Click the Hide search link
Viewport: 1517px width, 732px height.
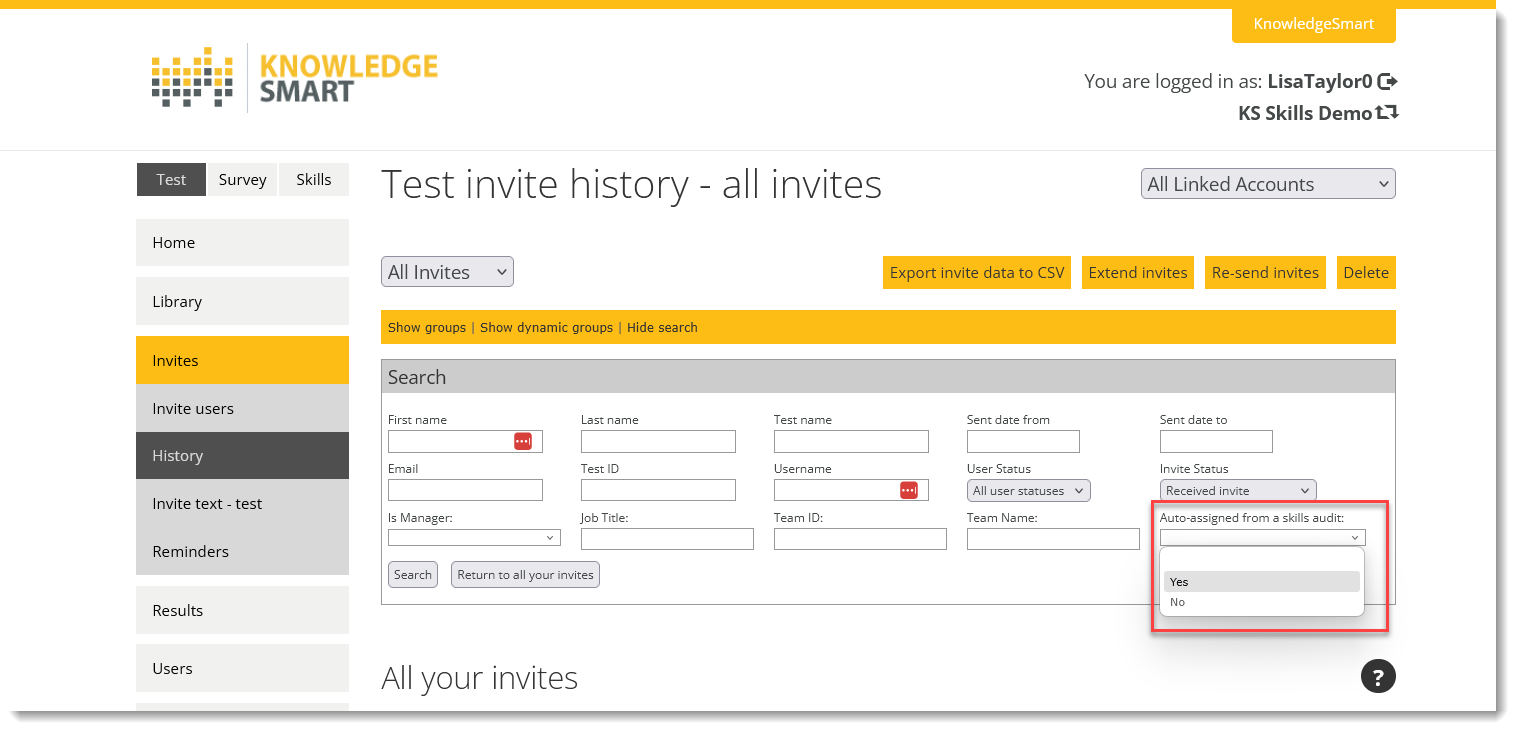point(662,328)
